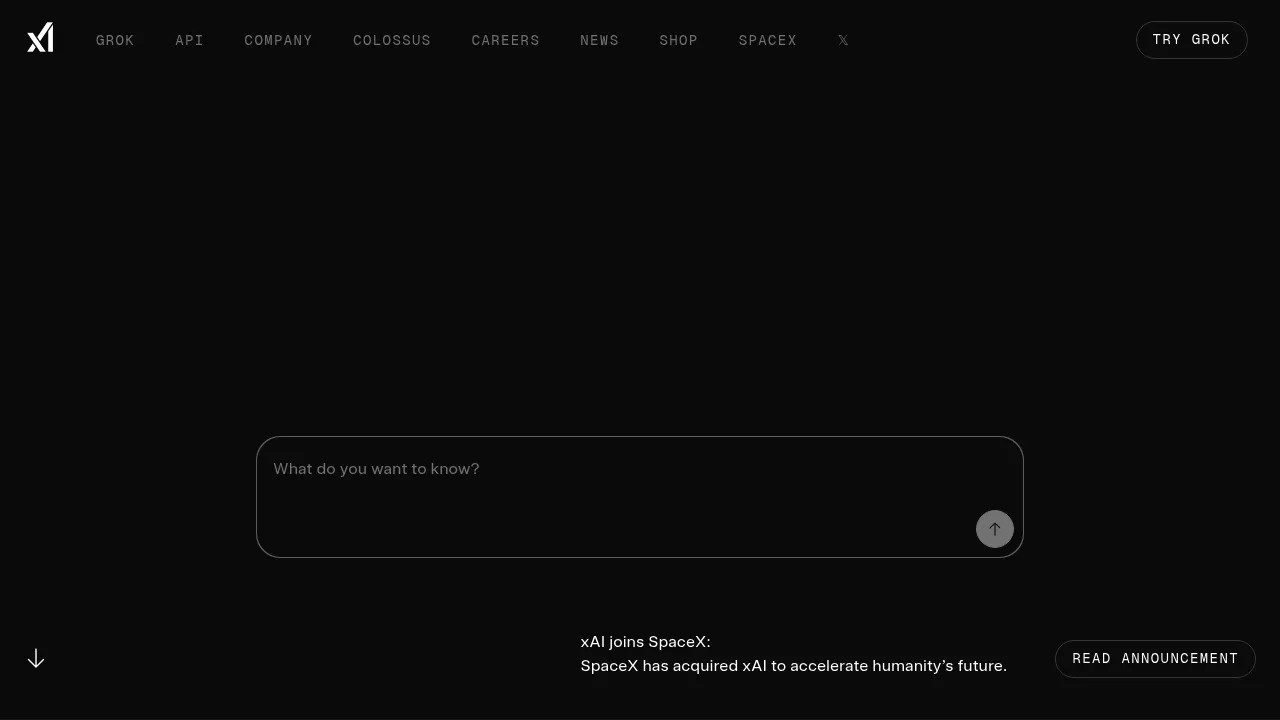Viewport: 1280px width, 720px height.
Task: Navigate to the News section
Action: (599, 40)
